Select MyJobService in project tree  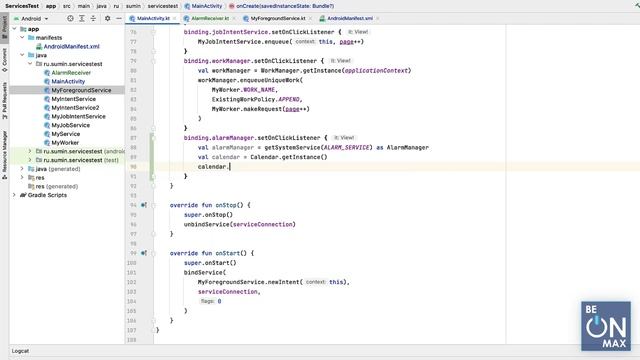[x=71, y=125]
